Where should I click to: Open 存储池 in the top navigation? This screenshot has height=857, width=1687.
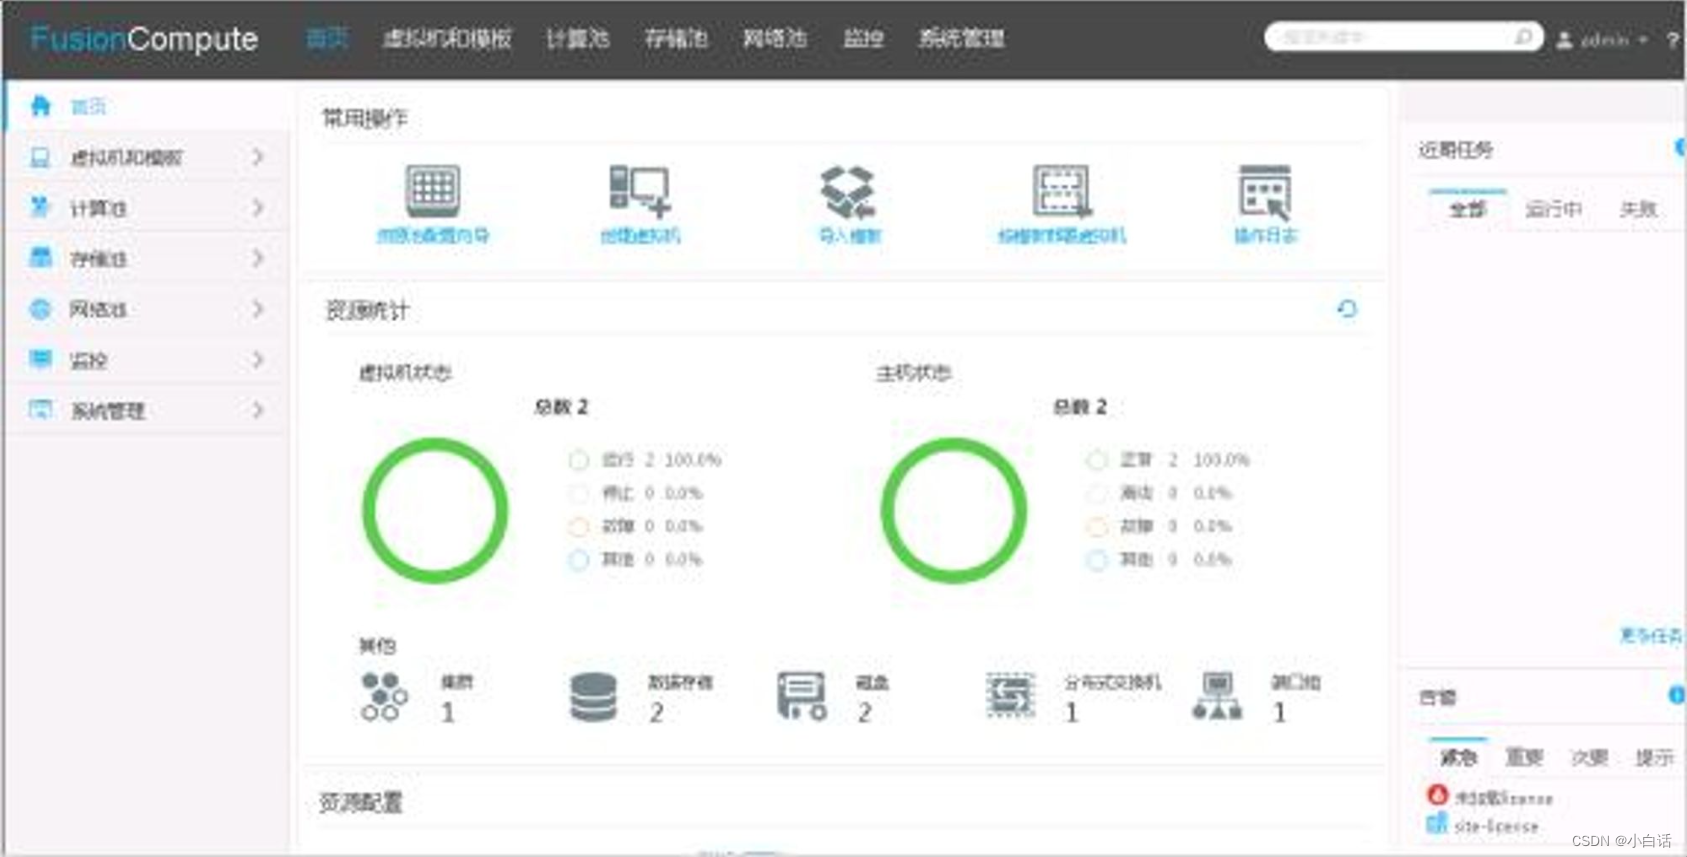click(676, 38)
